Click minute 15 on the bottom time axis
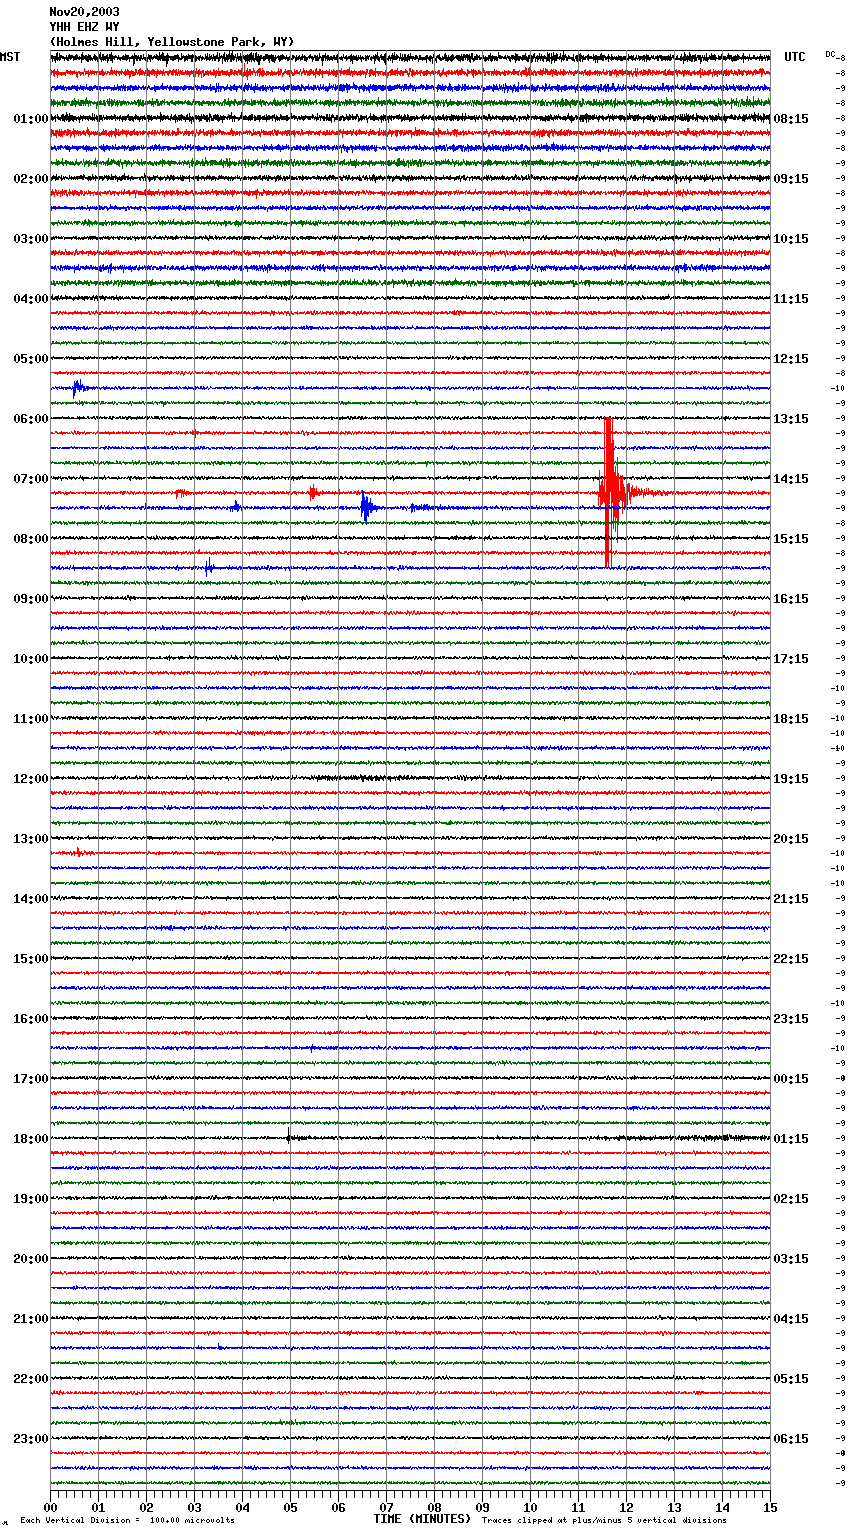The image size is (850, 1534). [771, 1507]
